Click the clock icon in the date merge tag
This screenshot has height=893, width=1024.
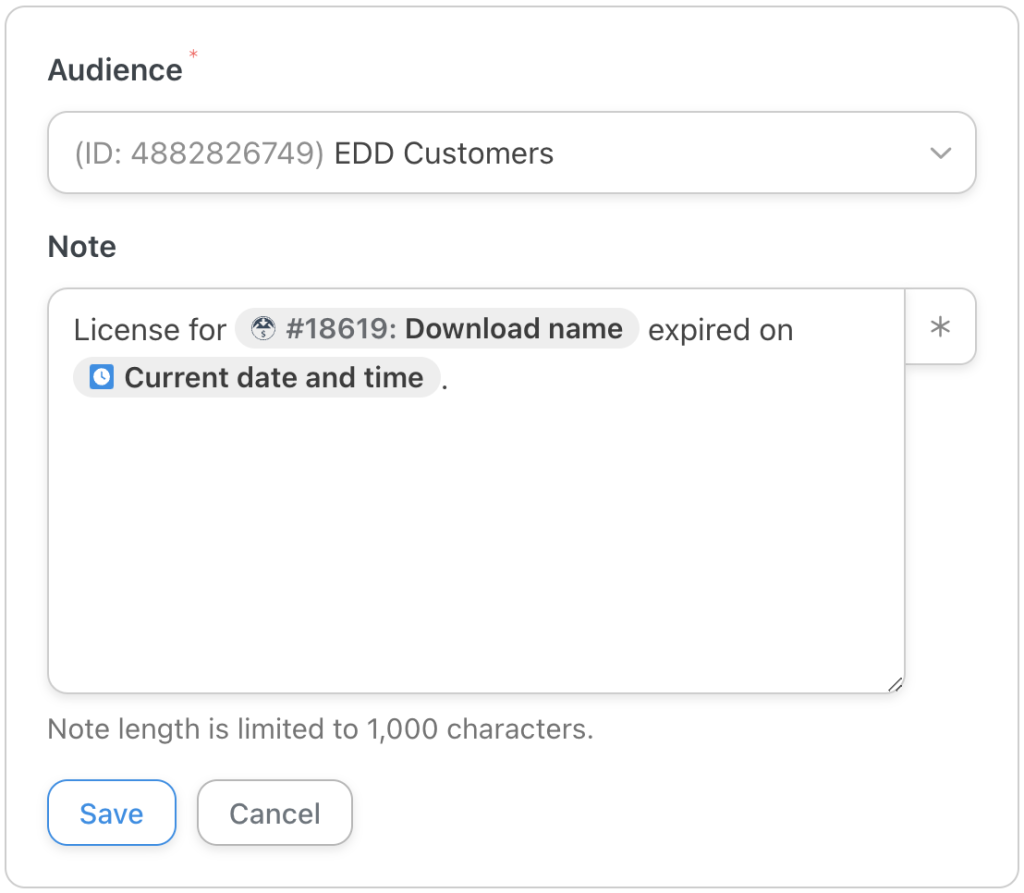click(100, 378)
